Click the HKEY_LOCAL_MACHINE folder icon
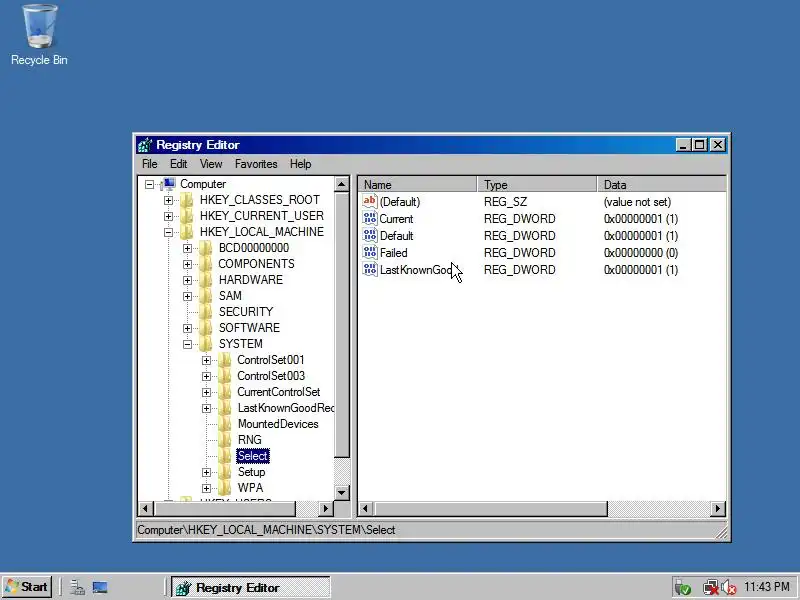The height and width of the screenshot is (600, 800). pyautogui.click(x=187, y=232)
